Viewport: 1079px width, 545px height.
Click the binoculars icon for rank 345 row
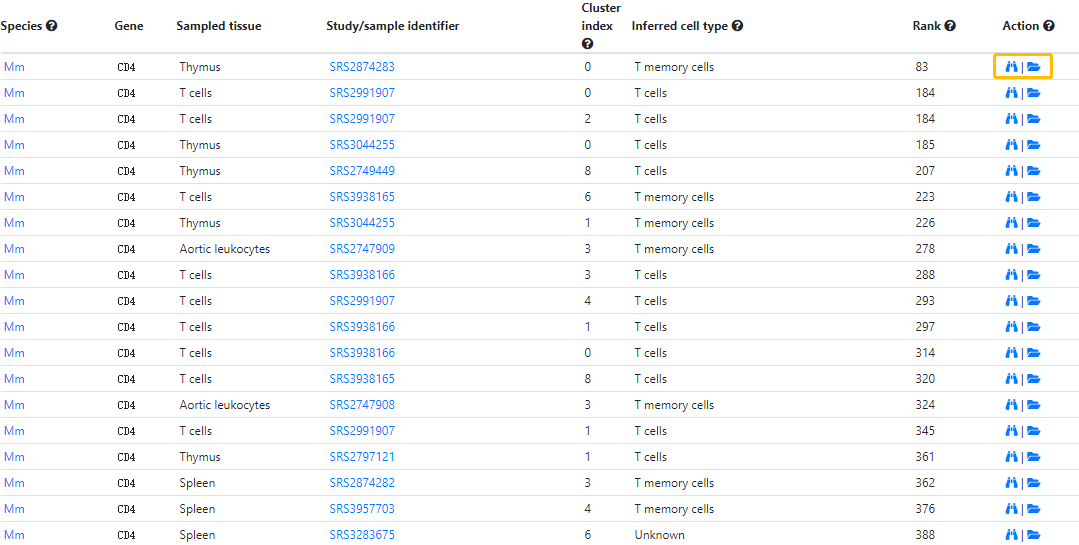1011,431
